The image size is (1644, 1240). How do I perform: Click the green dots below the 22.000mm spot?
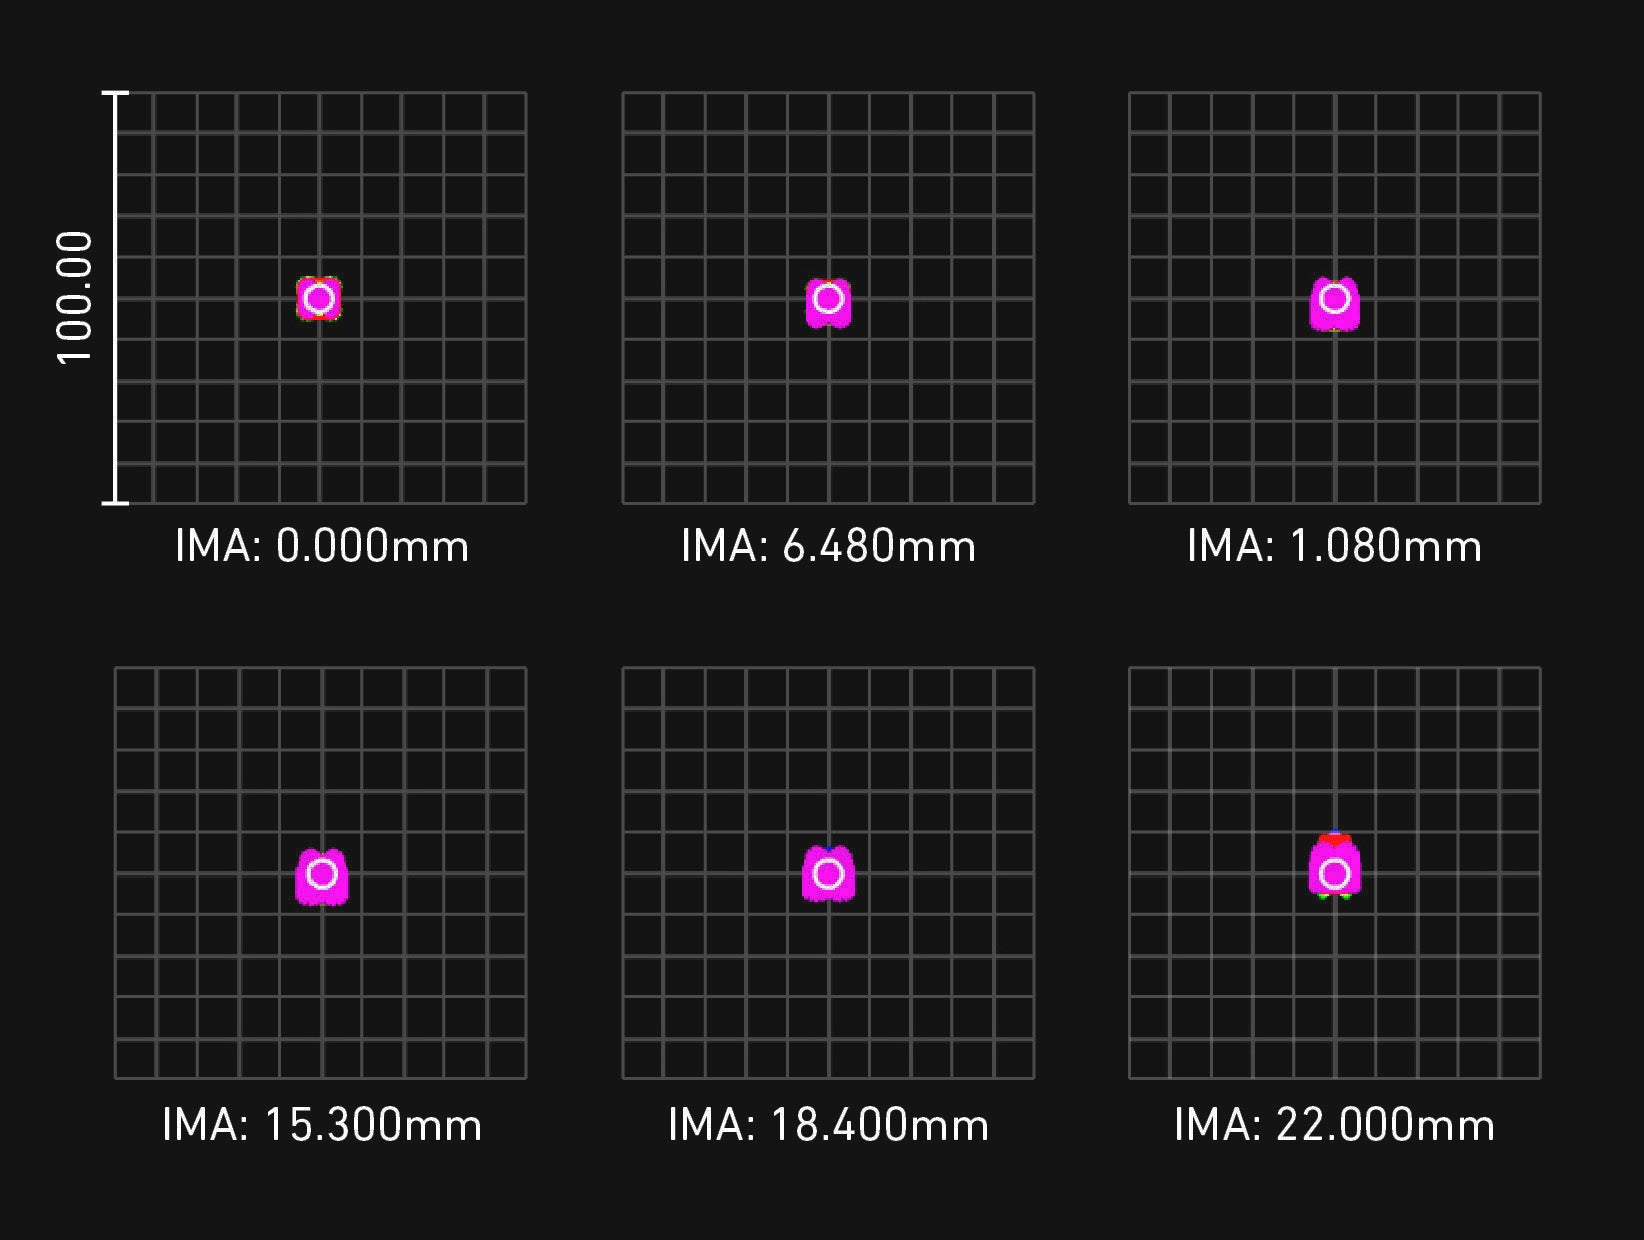[1334, 896]
